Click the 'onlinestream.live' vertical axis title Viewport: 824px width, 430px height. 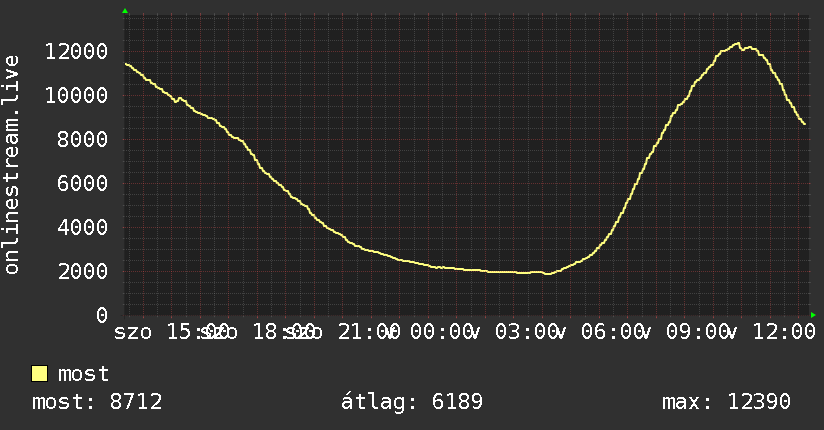(x=12, y=165)
